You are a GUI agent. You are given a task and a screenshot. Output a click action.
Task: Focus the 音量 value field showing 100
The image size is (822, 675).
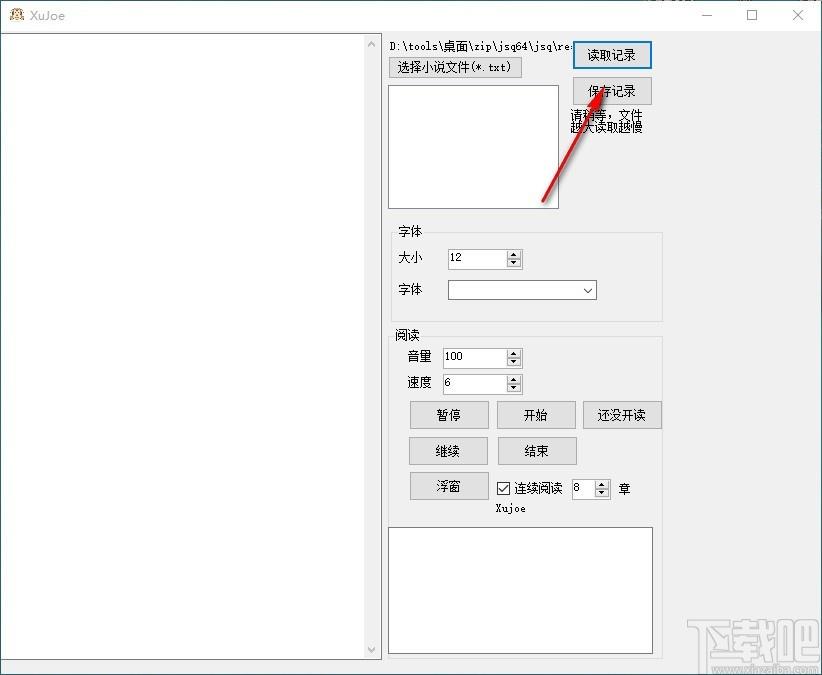pos(475,358)
